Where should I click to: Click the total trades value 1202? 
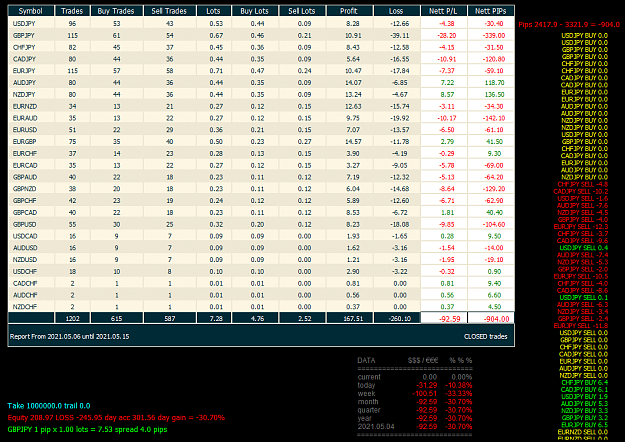72,318
